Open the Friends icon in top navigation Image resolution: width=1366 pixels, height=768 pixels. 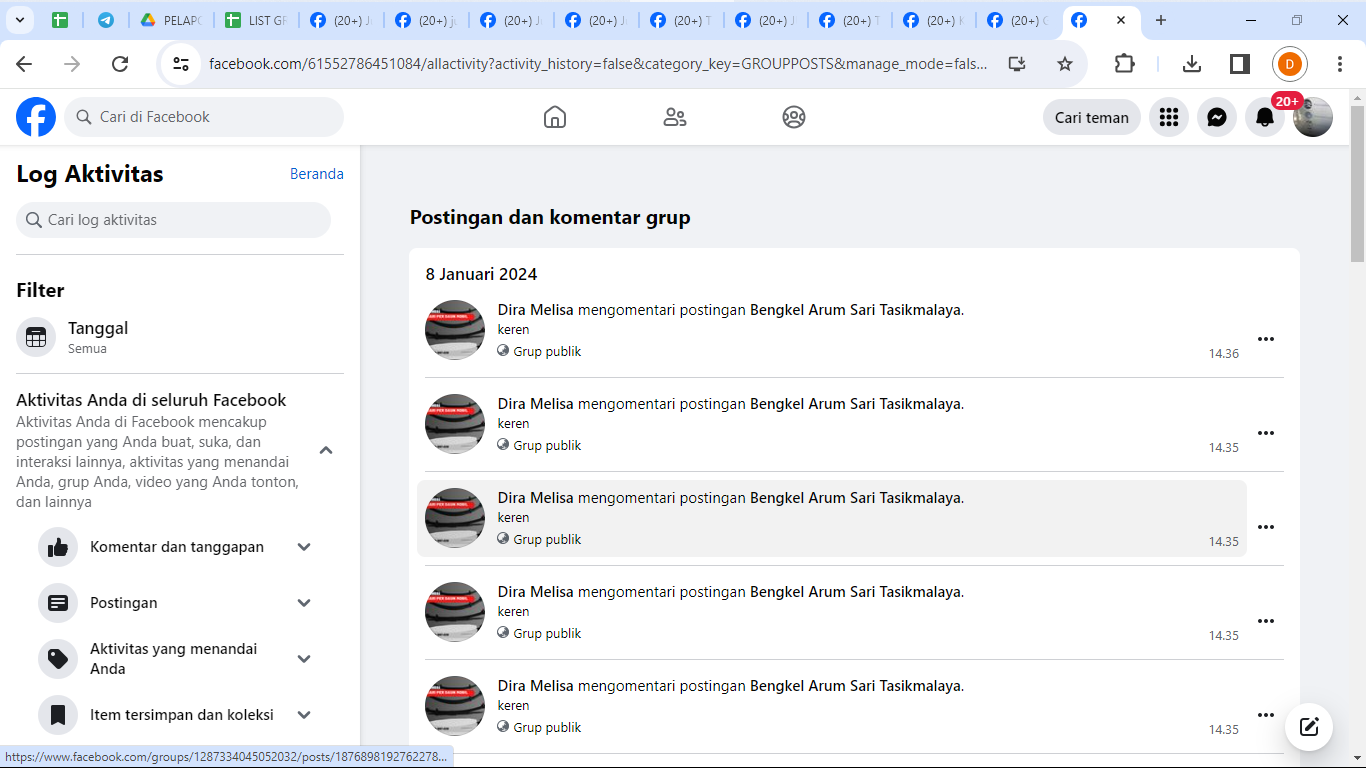pos(675,117)
